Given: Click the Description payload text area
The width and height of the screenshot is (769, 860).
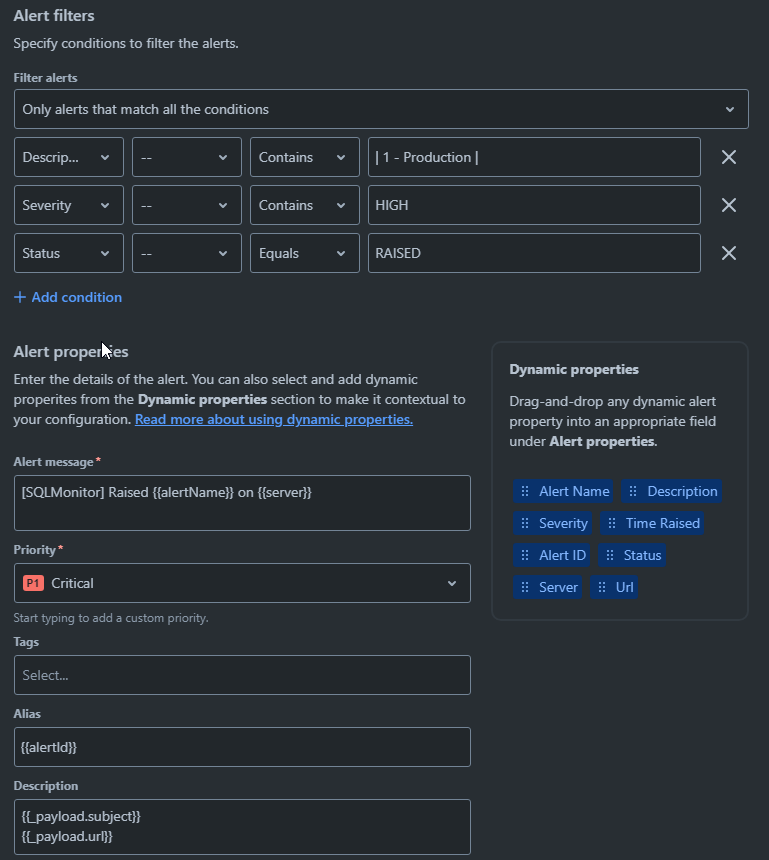Looking at the screenshot, I should tap(242, 827).
